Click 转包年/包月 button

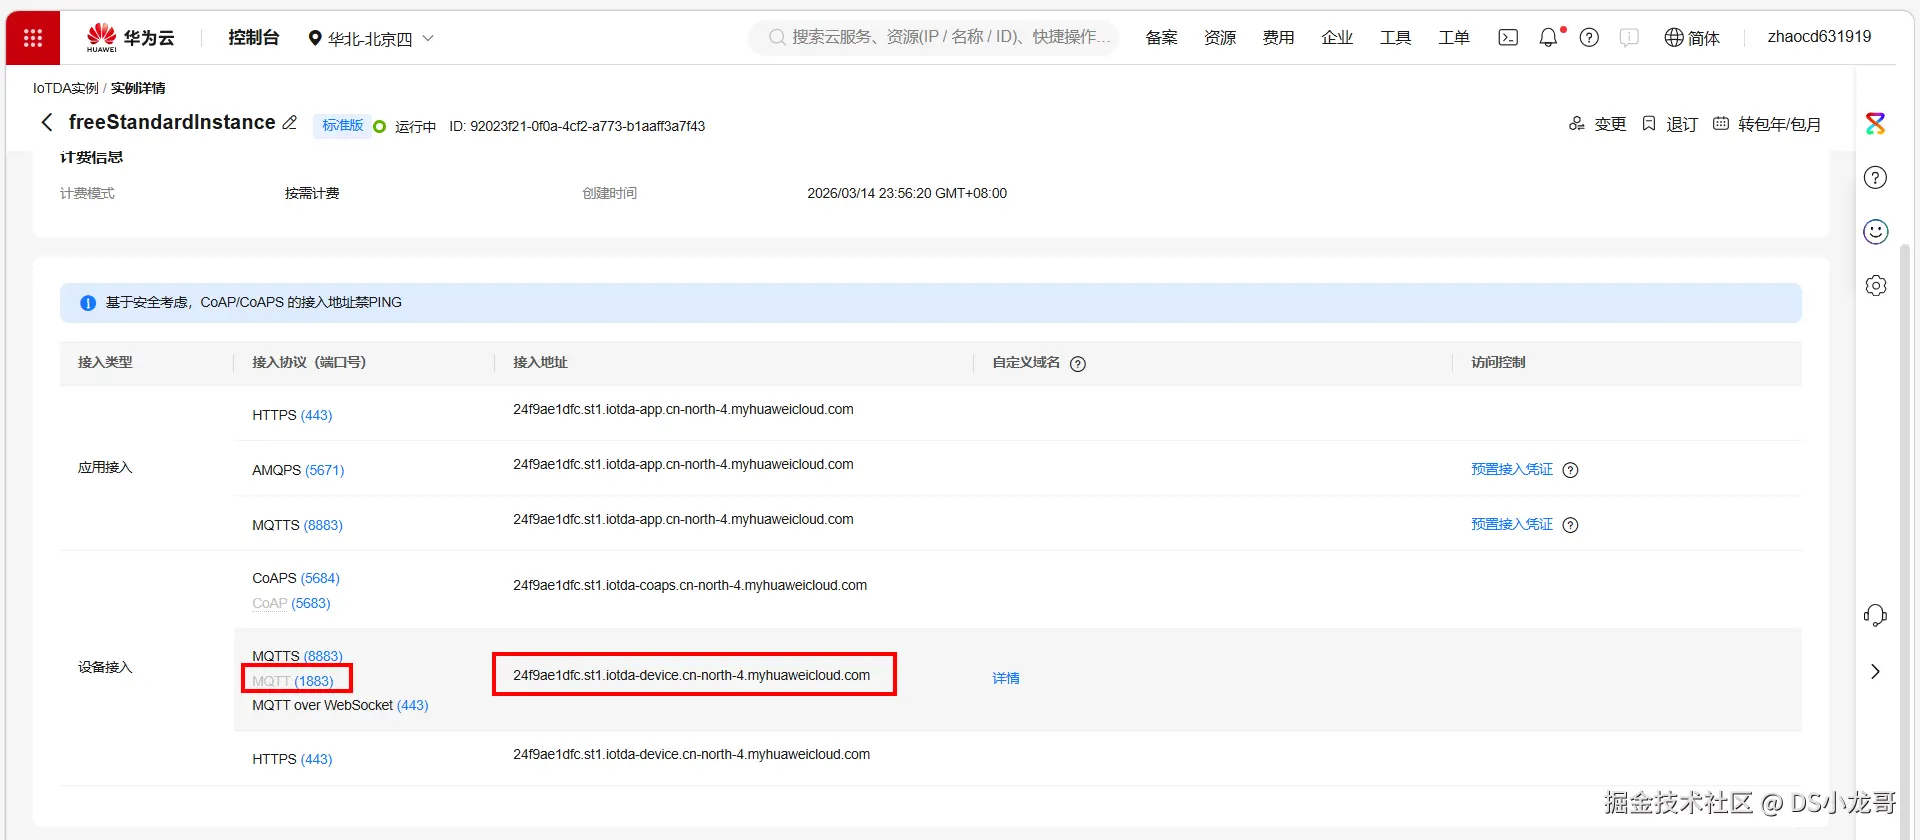pos(1767,124)
